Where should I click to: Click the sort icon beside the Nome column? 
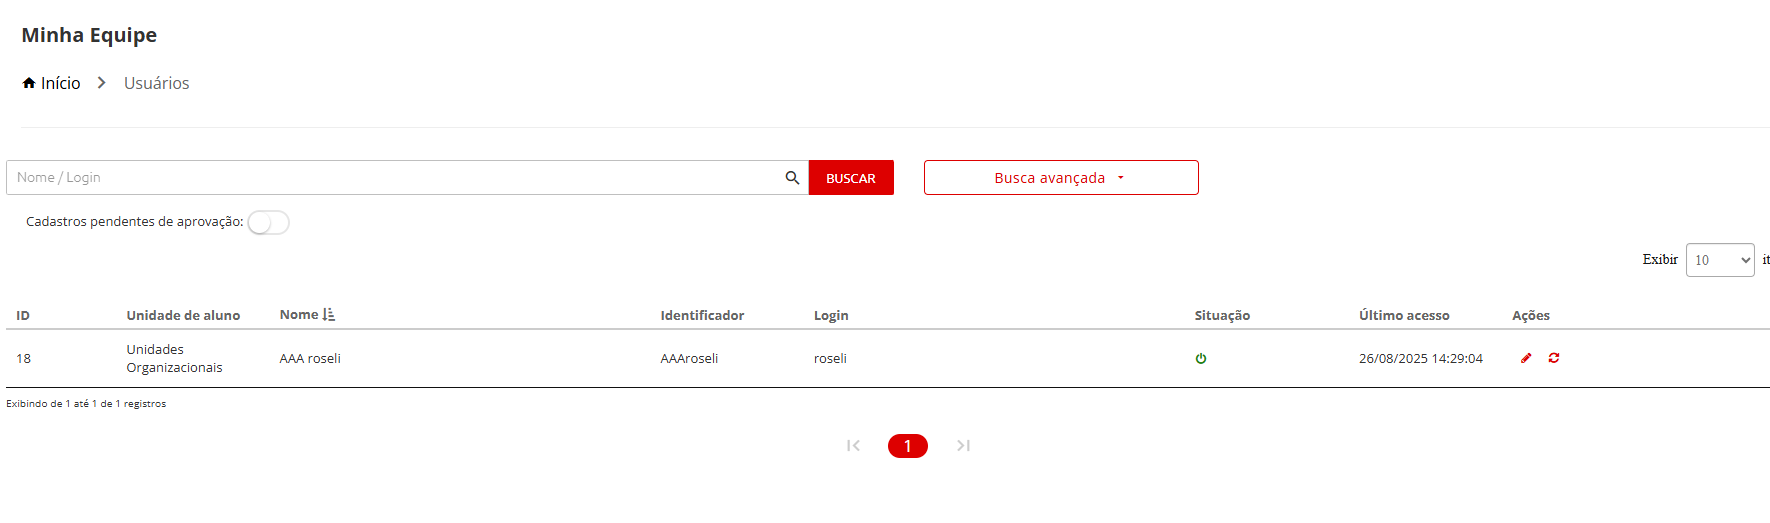click(329, 315)
